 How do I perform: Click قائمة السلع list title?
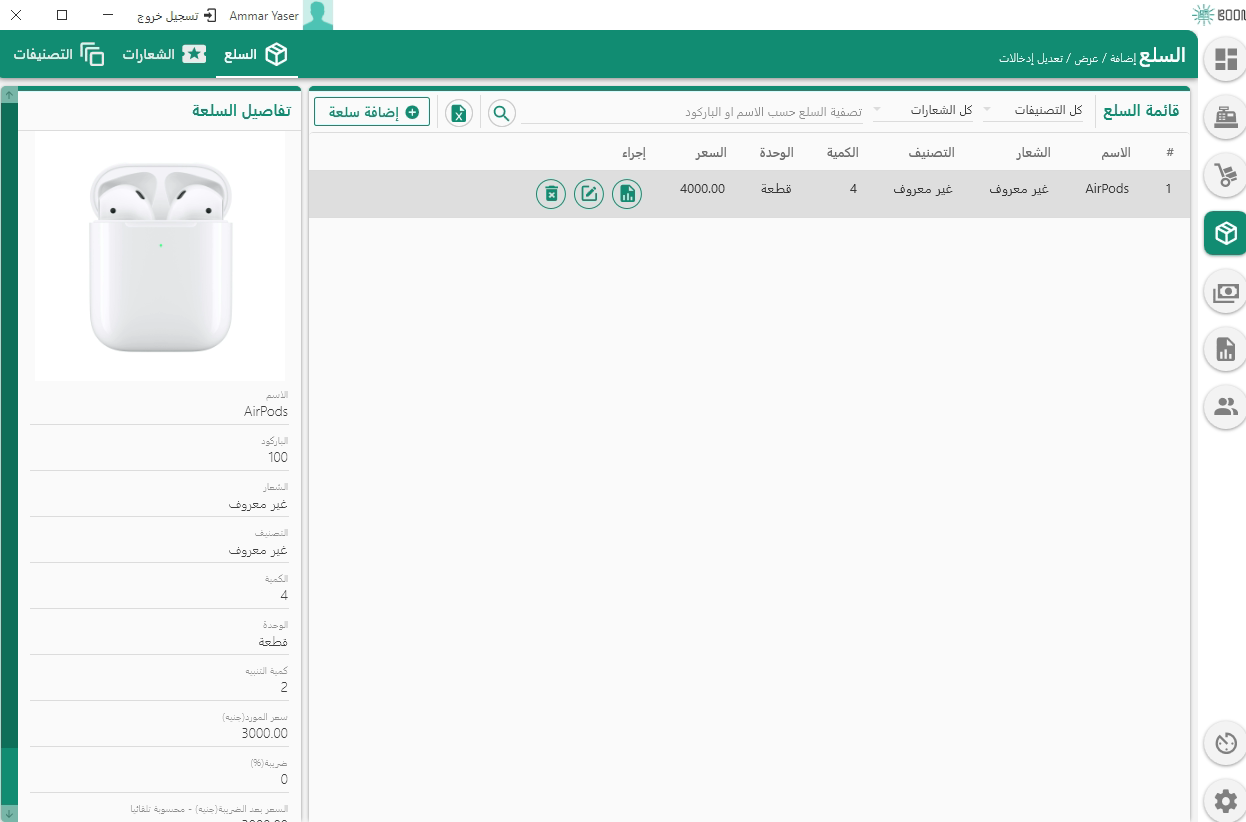tap(1141, 111)
